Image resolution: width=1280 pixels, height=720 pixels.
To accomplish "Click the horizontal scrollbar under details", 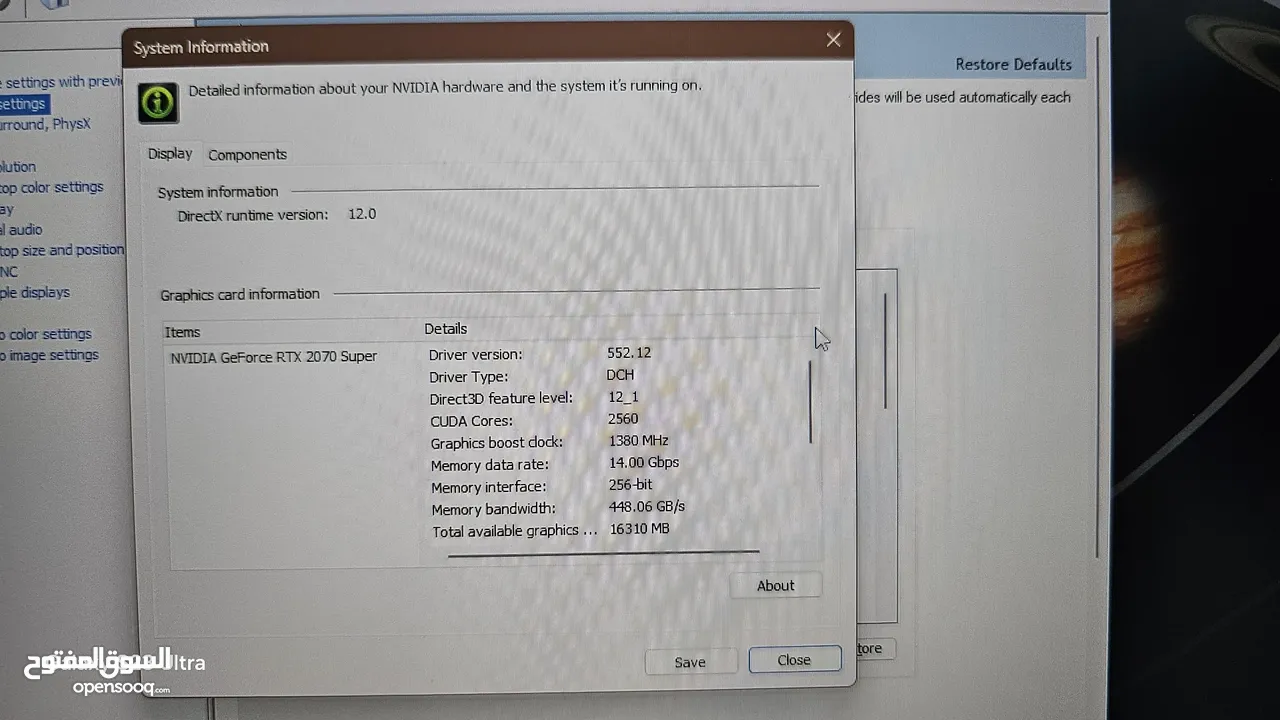I will (604, 552).
